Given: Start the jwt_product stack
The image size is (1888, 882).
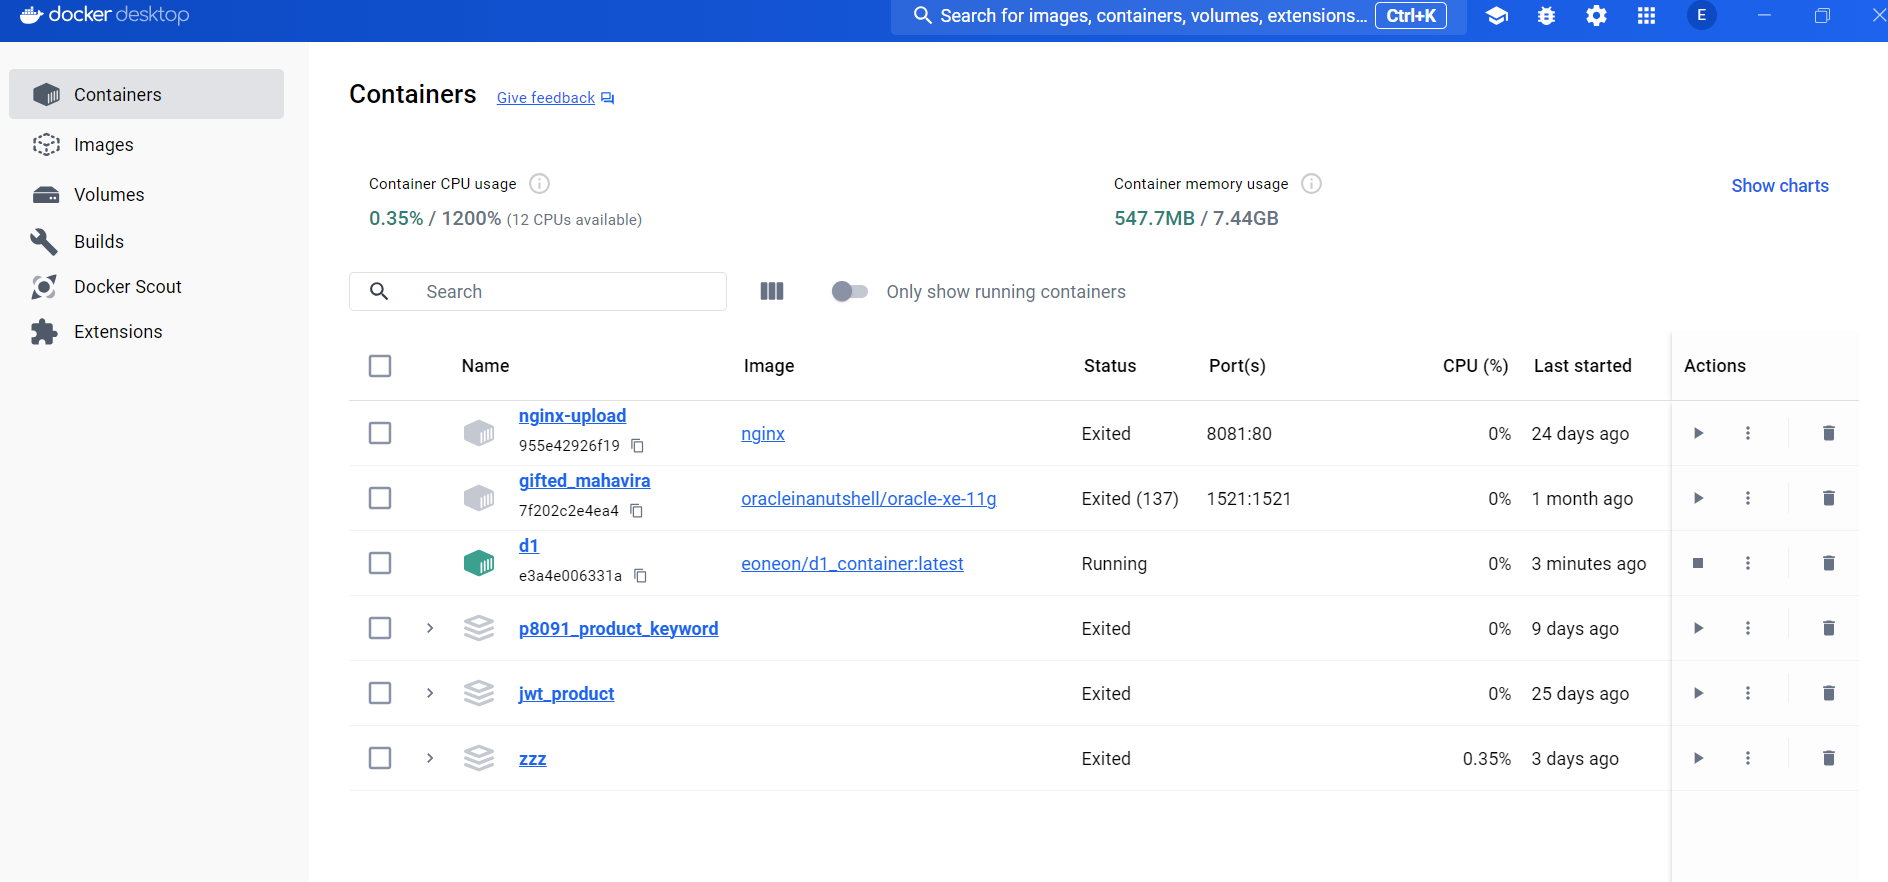Looking at the screenshot, I should (x=1698, y=693).
